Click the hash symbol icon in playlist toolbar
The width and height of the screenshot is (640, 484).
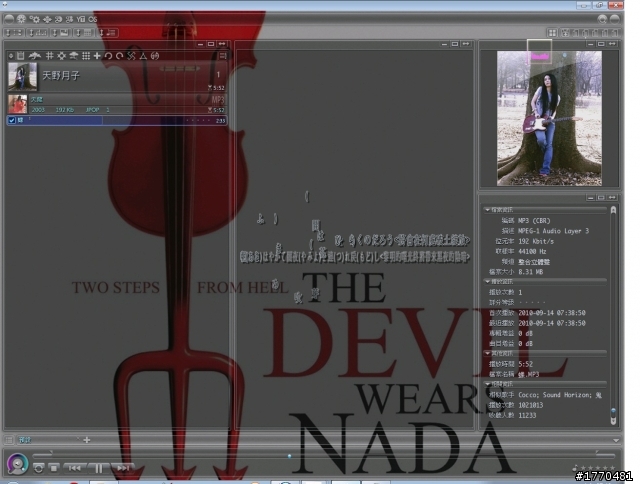pos(49,56)
